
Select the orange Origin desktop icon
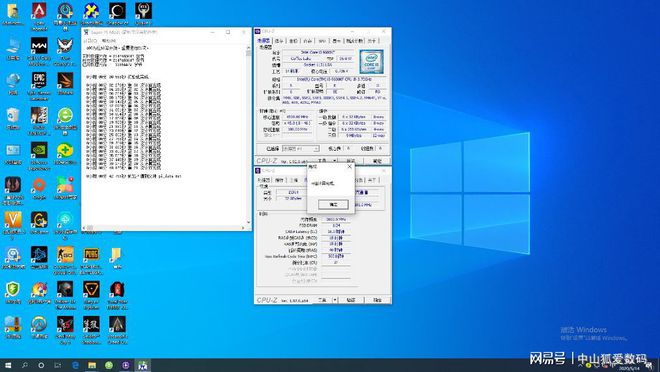point(39,185)
